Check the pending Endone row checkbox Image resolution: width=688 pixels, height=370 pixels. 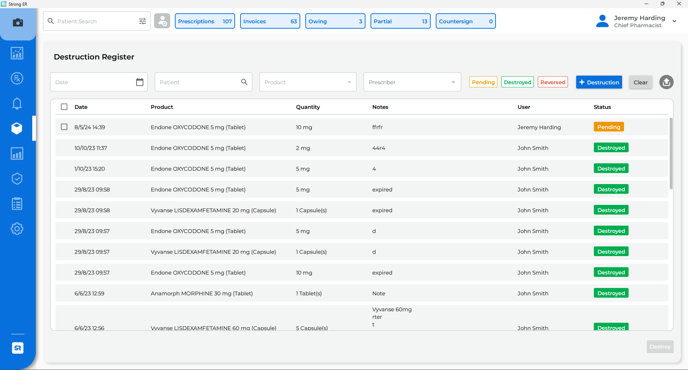pos(64,127)
